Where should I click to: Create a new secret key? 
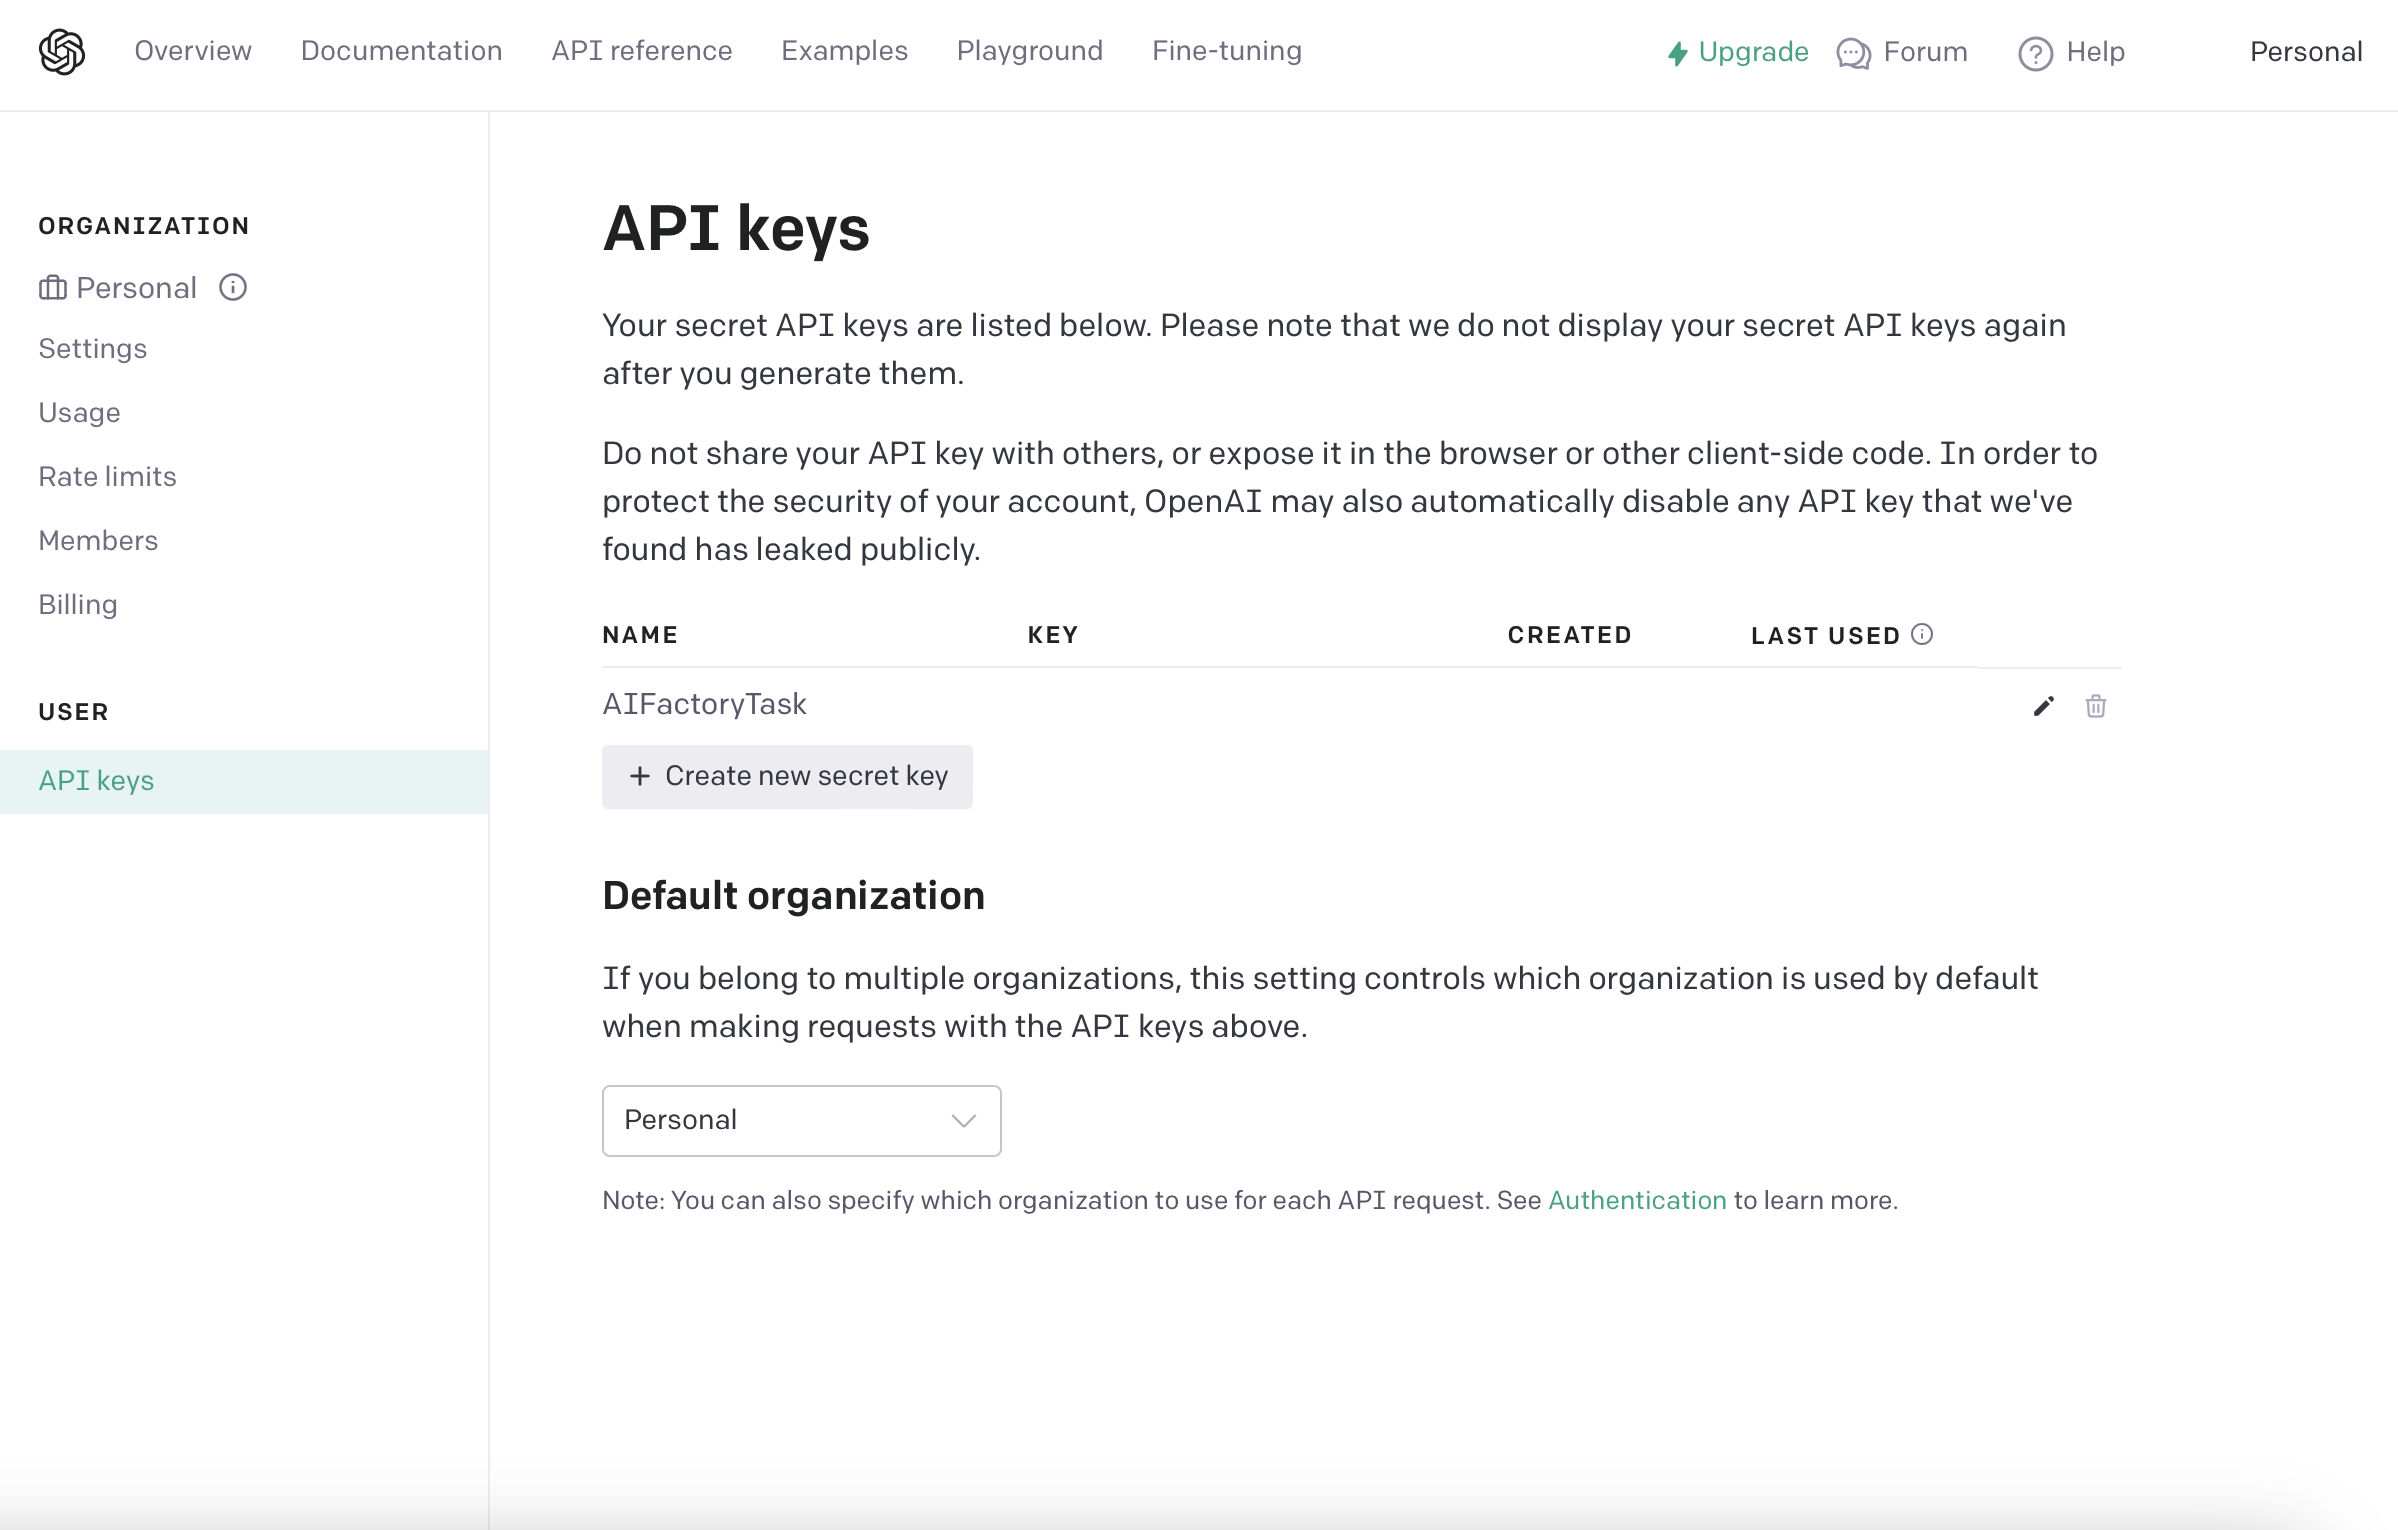[787, 776]
